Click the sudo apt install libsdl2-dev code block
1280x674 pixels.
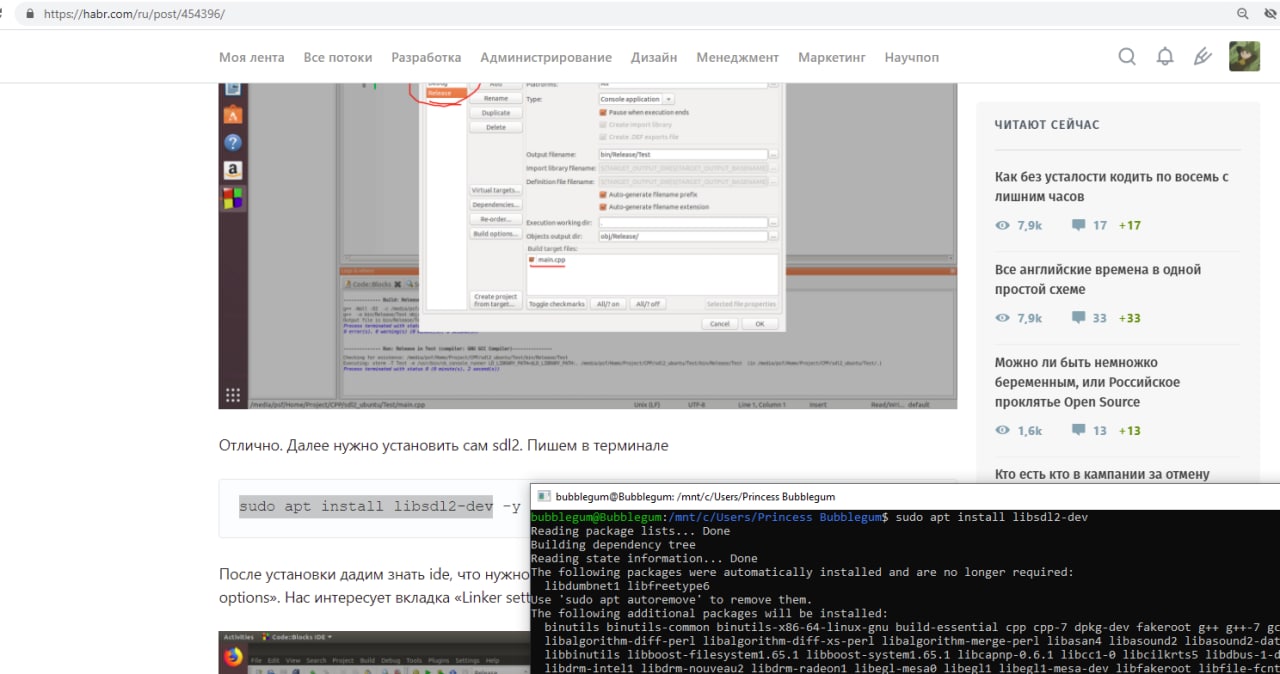click(x=380, y=507)
